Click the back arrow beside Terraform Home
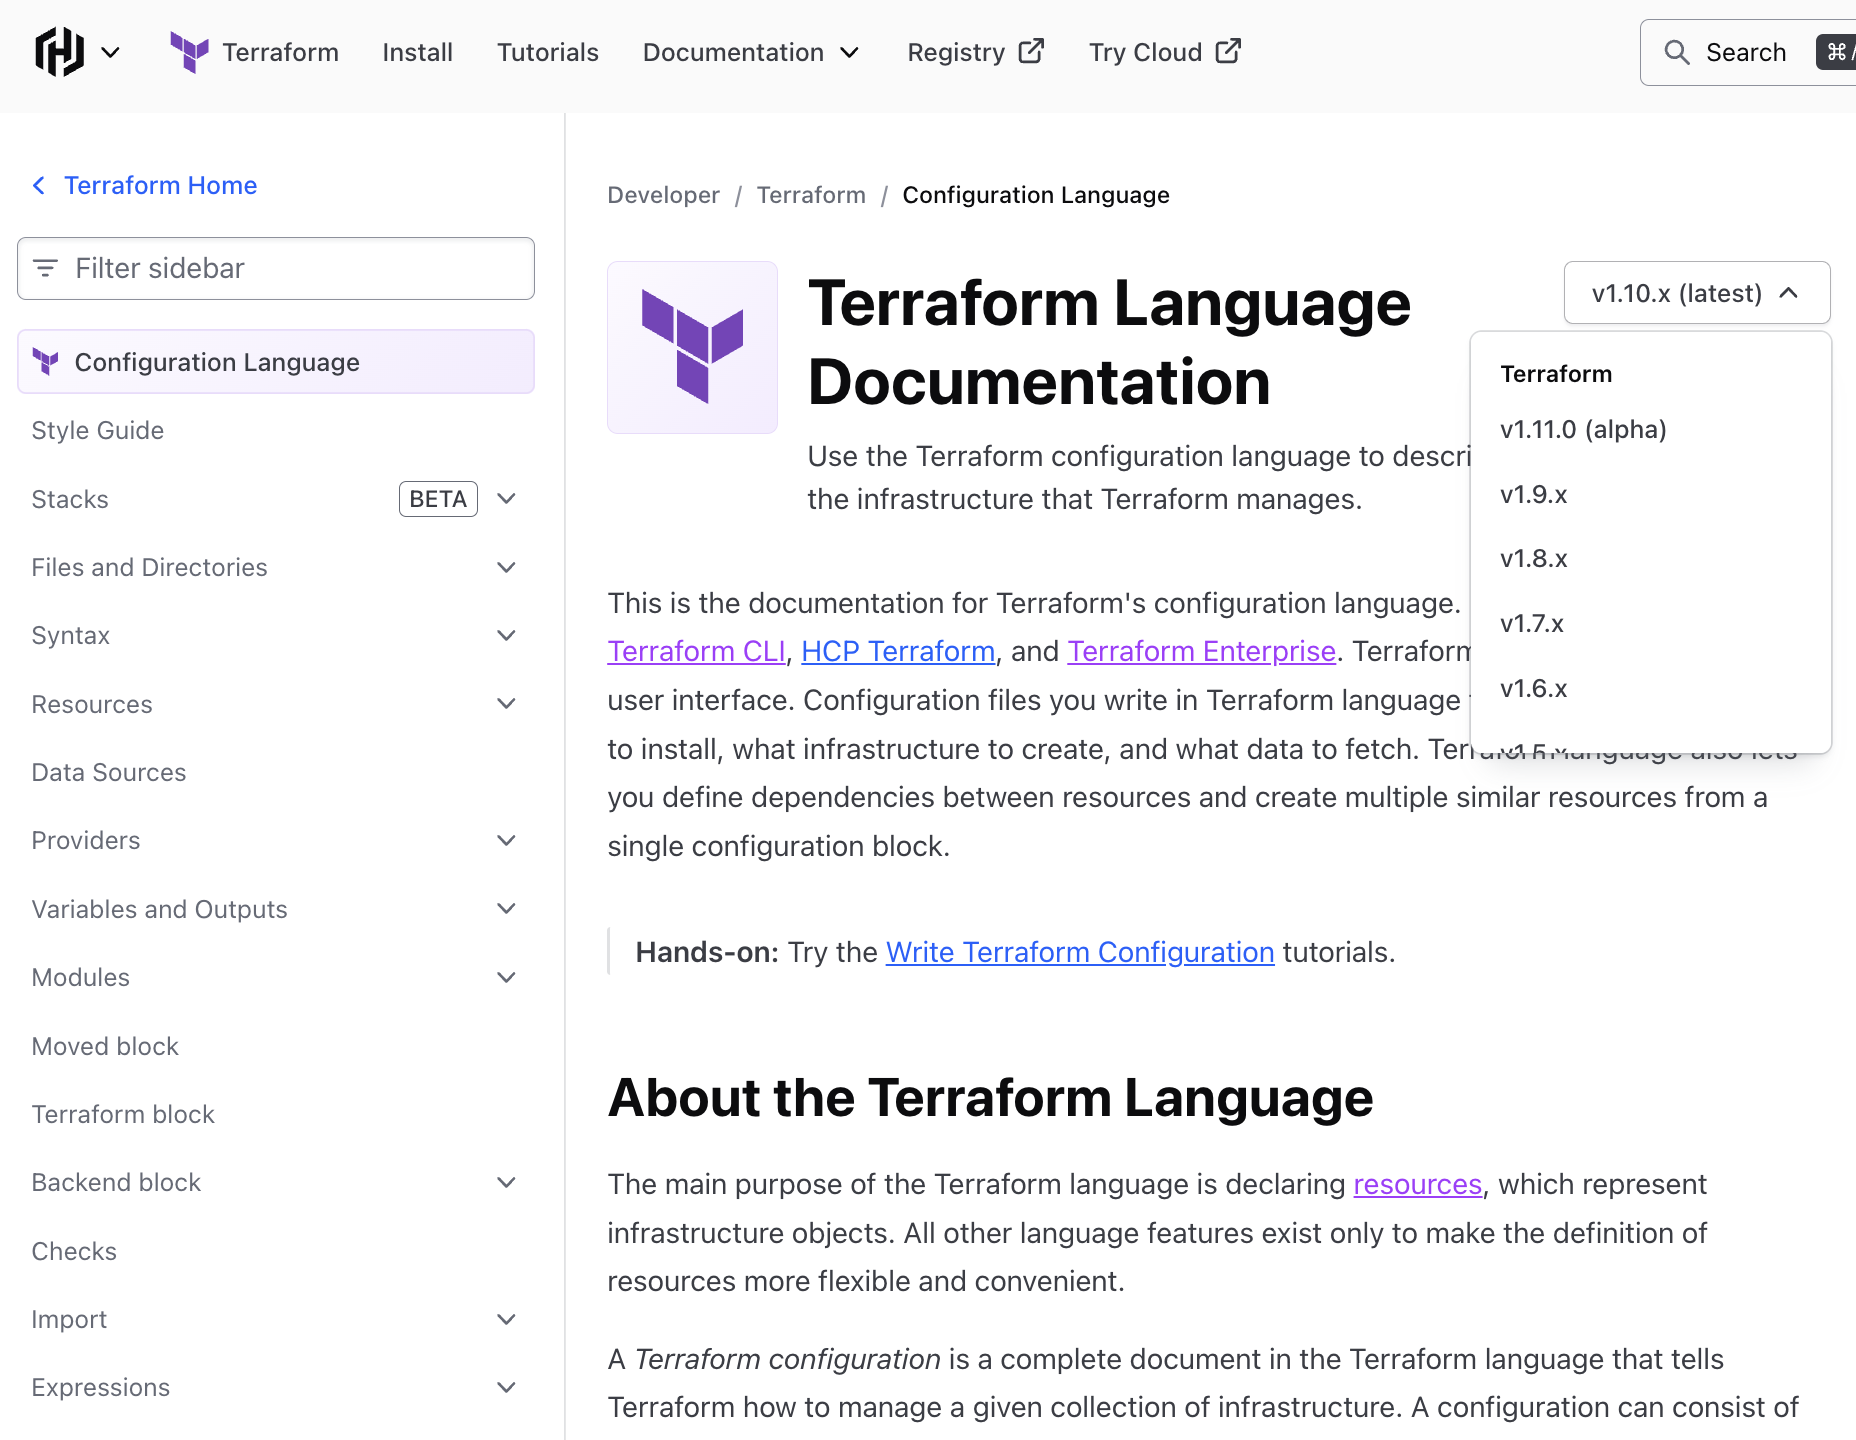The width and height of the screenshot is (1856, 1440). click(x=39, y=186)
